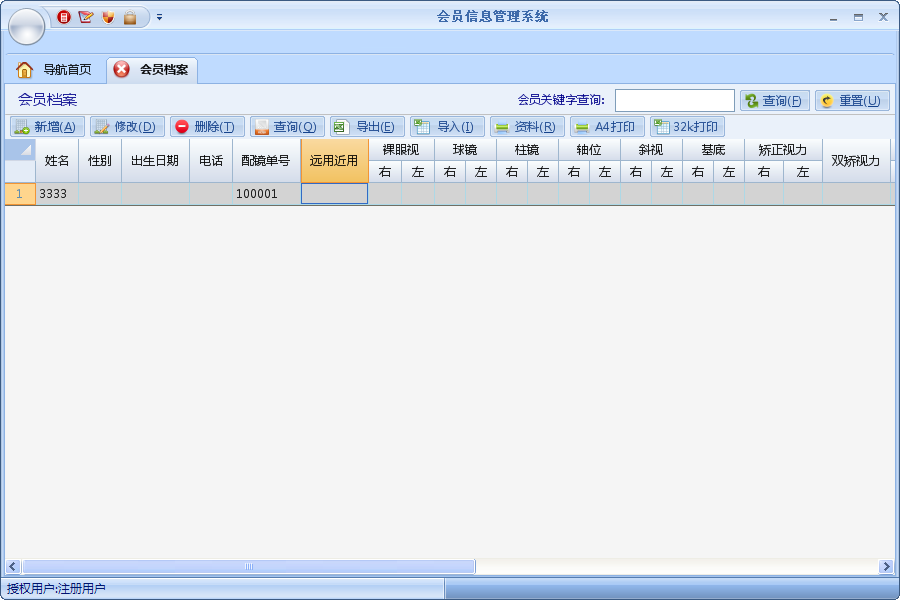Maximize the 会员信息管理系统 window

[858, 18]
